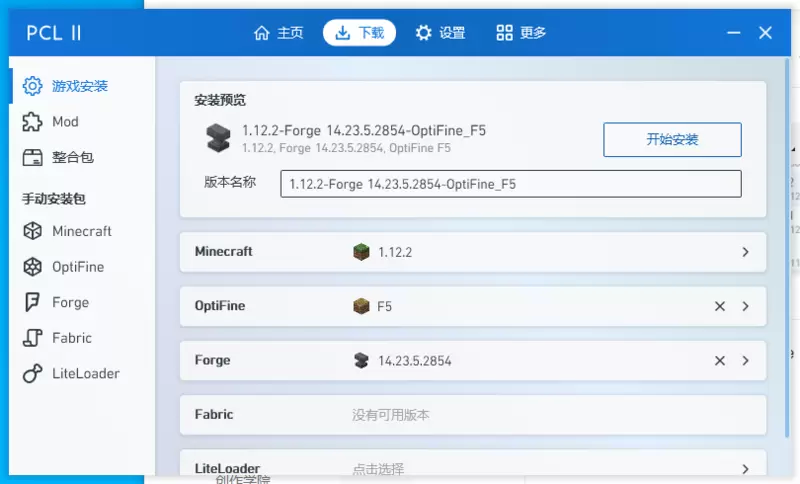Select the 下载 download tab
Screen dimensions: 800x484
click(x=359, y=33)
